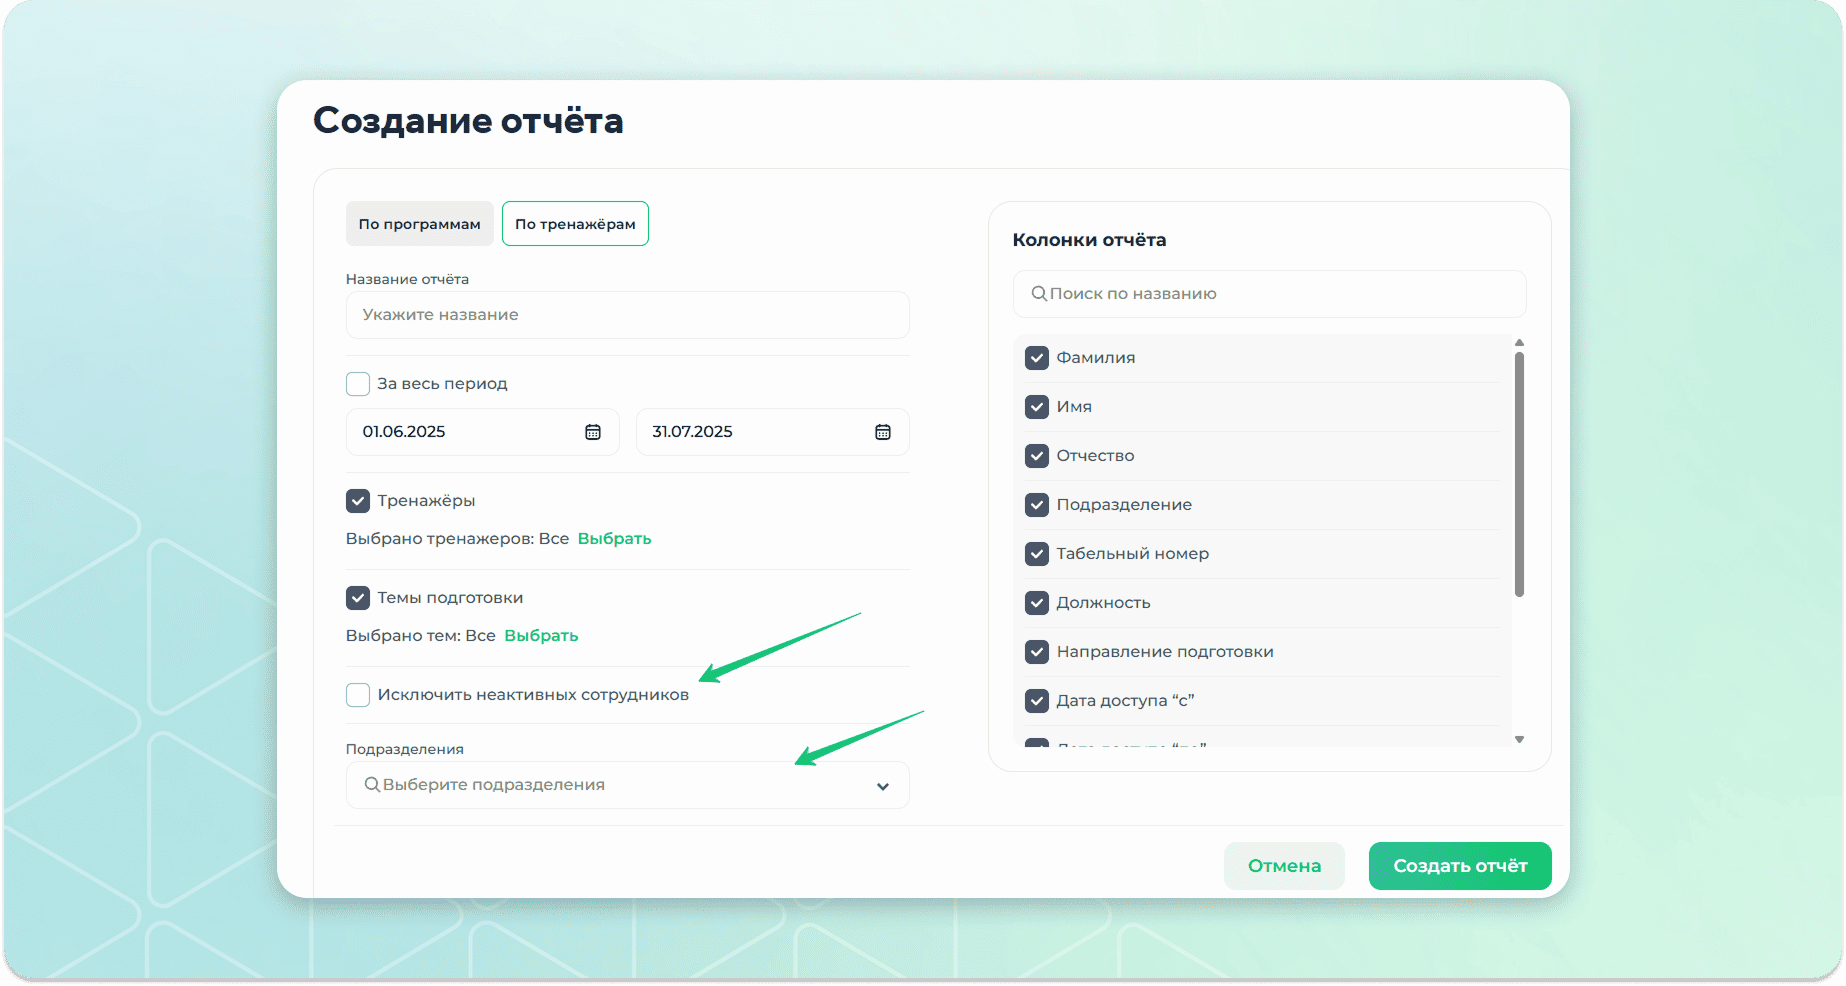
Task: Uncheck the Фамилия column checkbox
Action: pyautogui.click(x=1037, y=358)
